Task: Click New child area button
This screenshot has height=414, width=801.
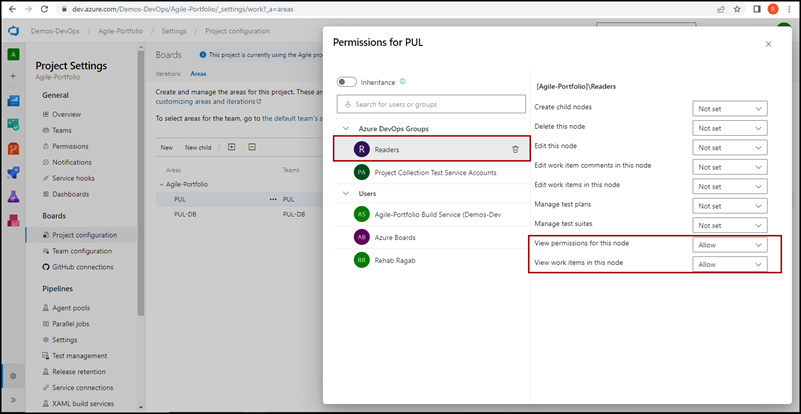Action: tap(198, 147)
